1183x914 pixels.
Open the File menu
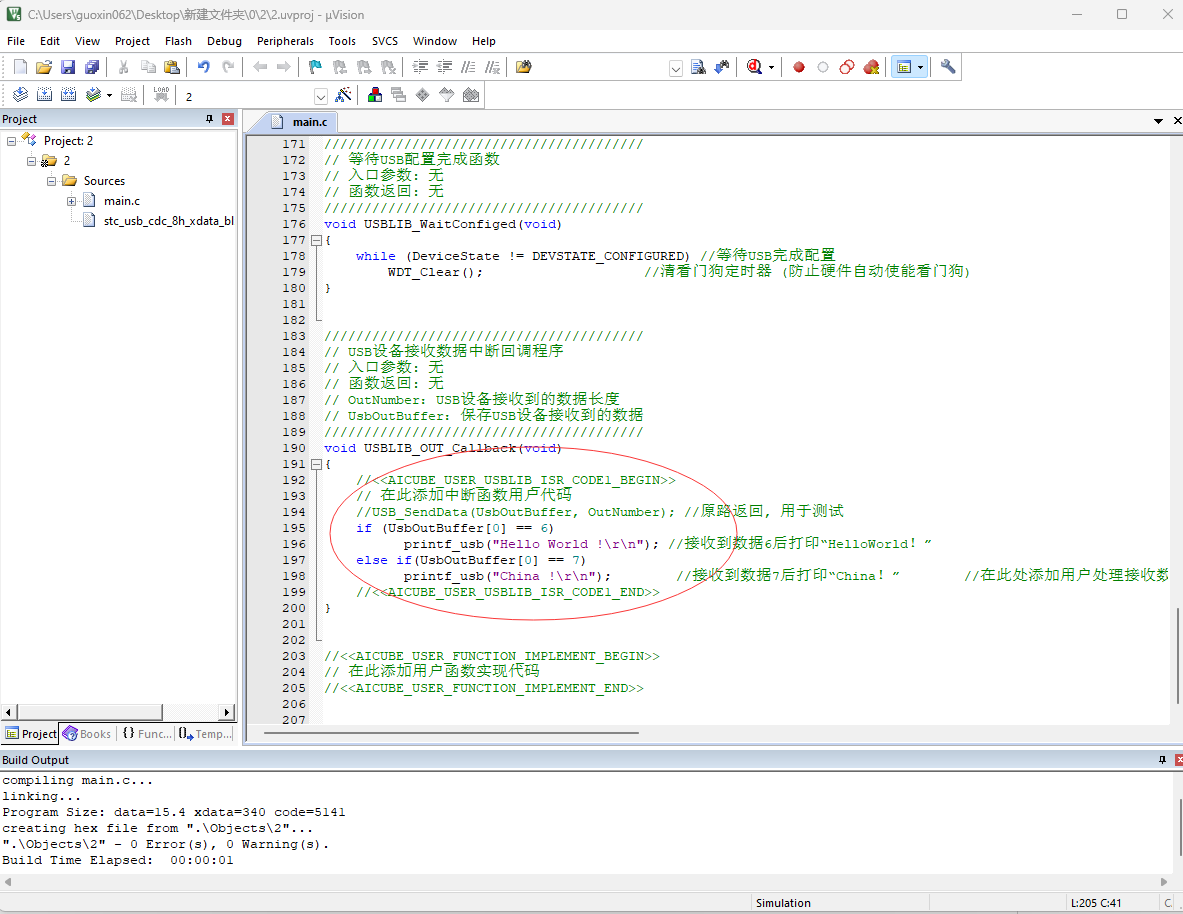tap(16, 41)
